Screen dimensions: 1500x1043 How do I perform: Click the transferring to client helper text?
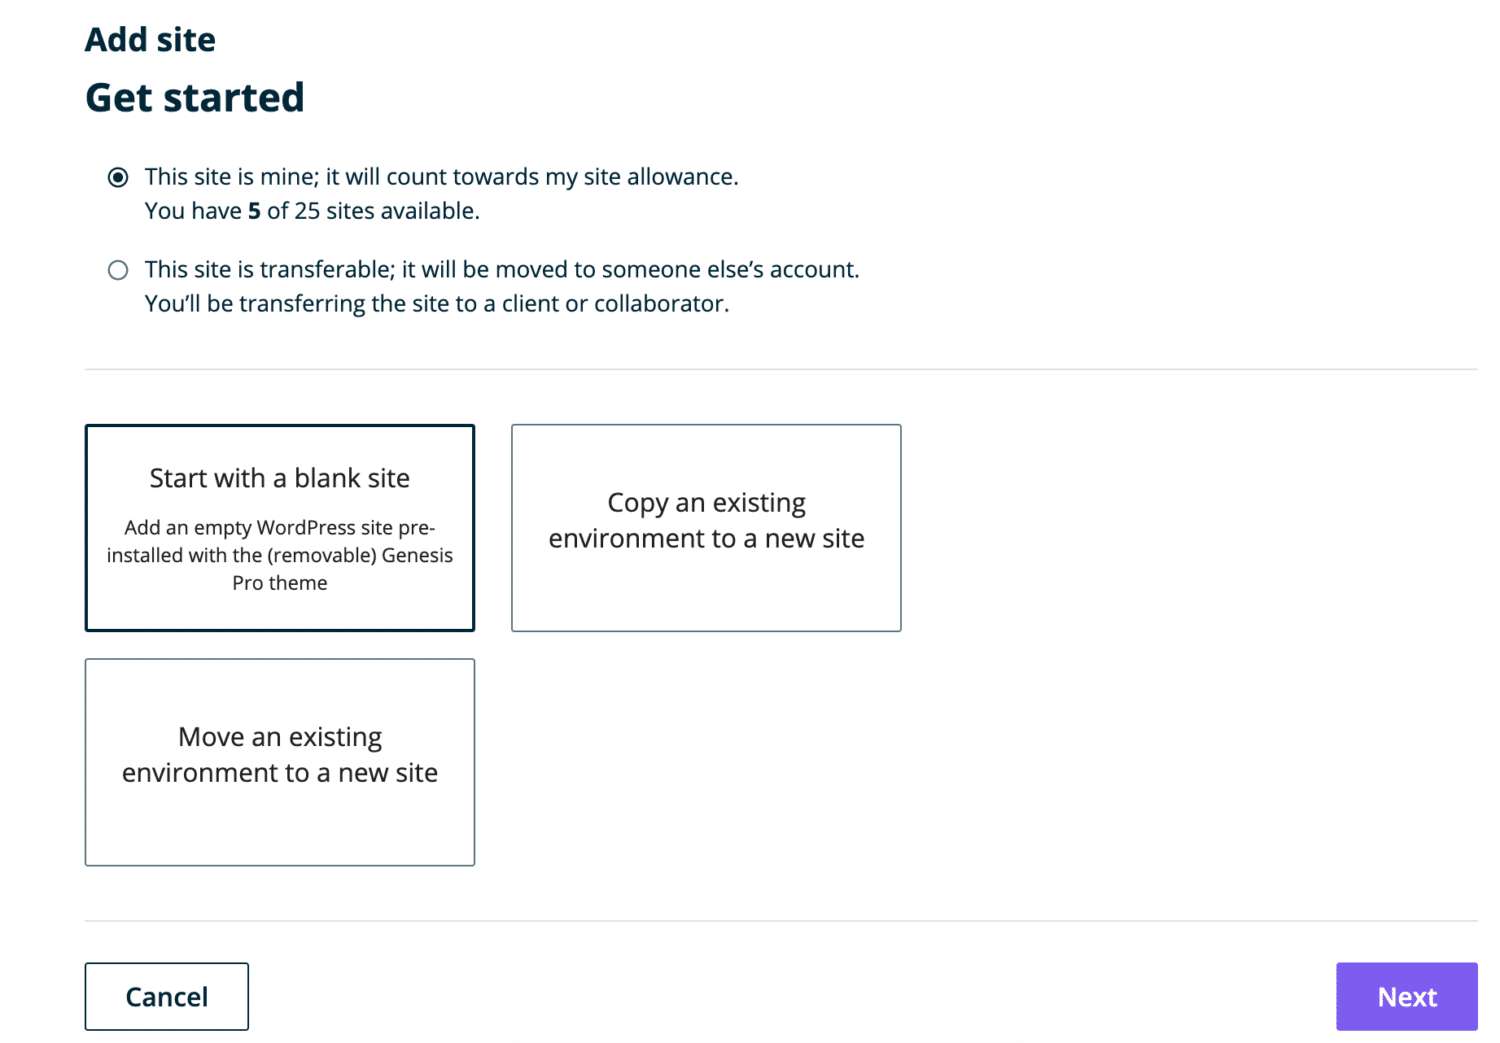click(x=437, y=303)
